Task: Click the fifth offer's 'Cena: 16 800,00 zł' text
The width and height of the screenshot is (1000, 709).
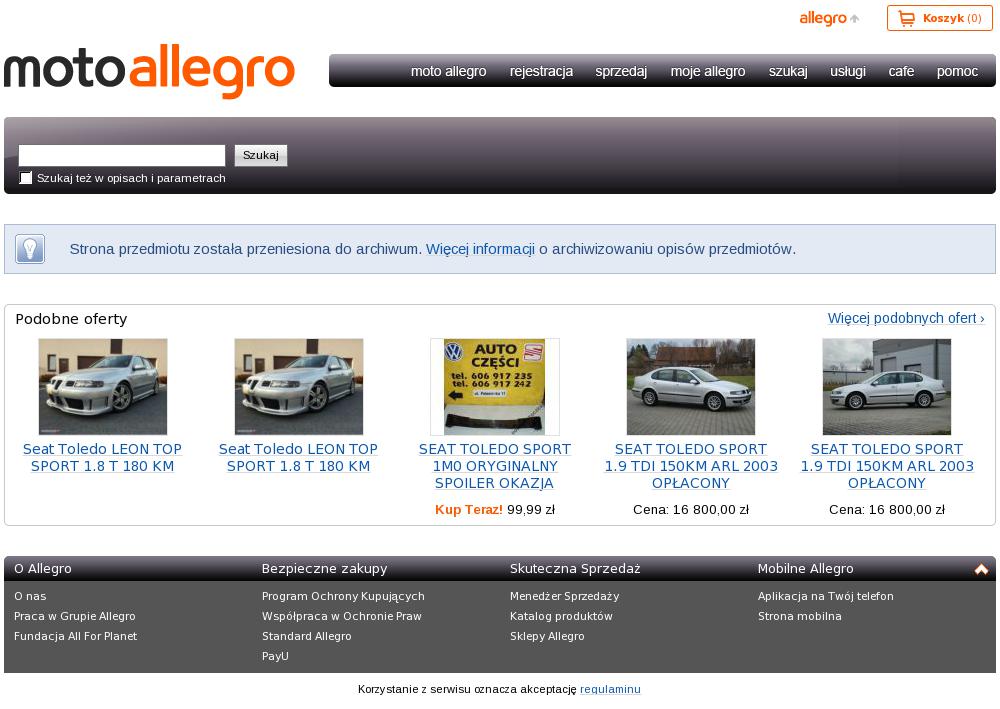Action: point(886,509)
